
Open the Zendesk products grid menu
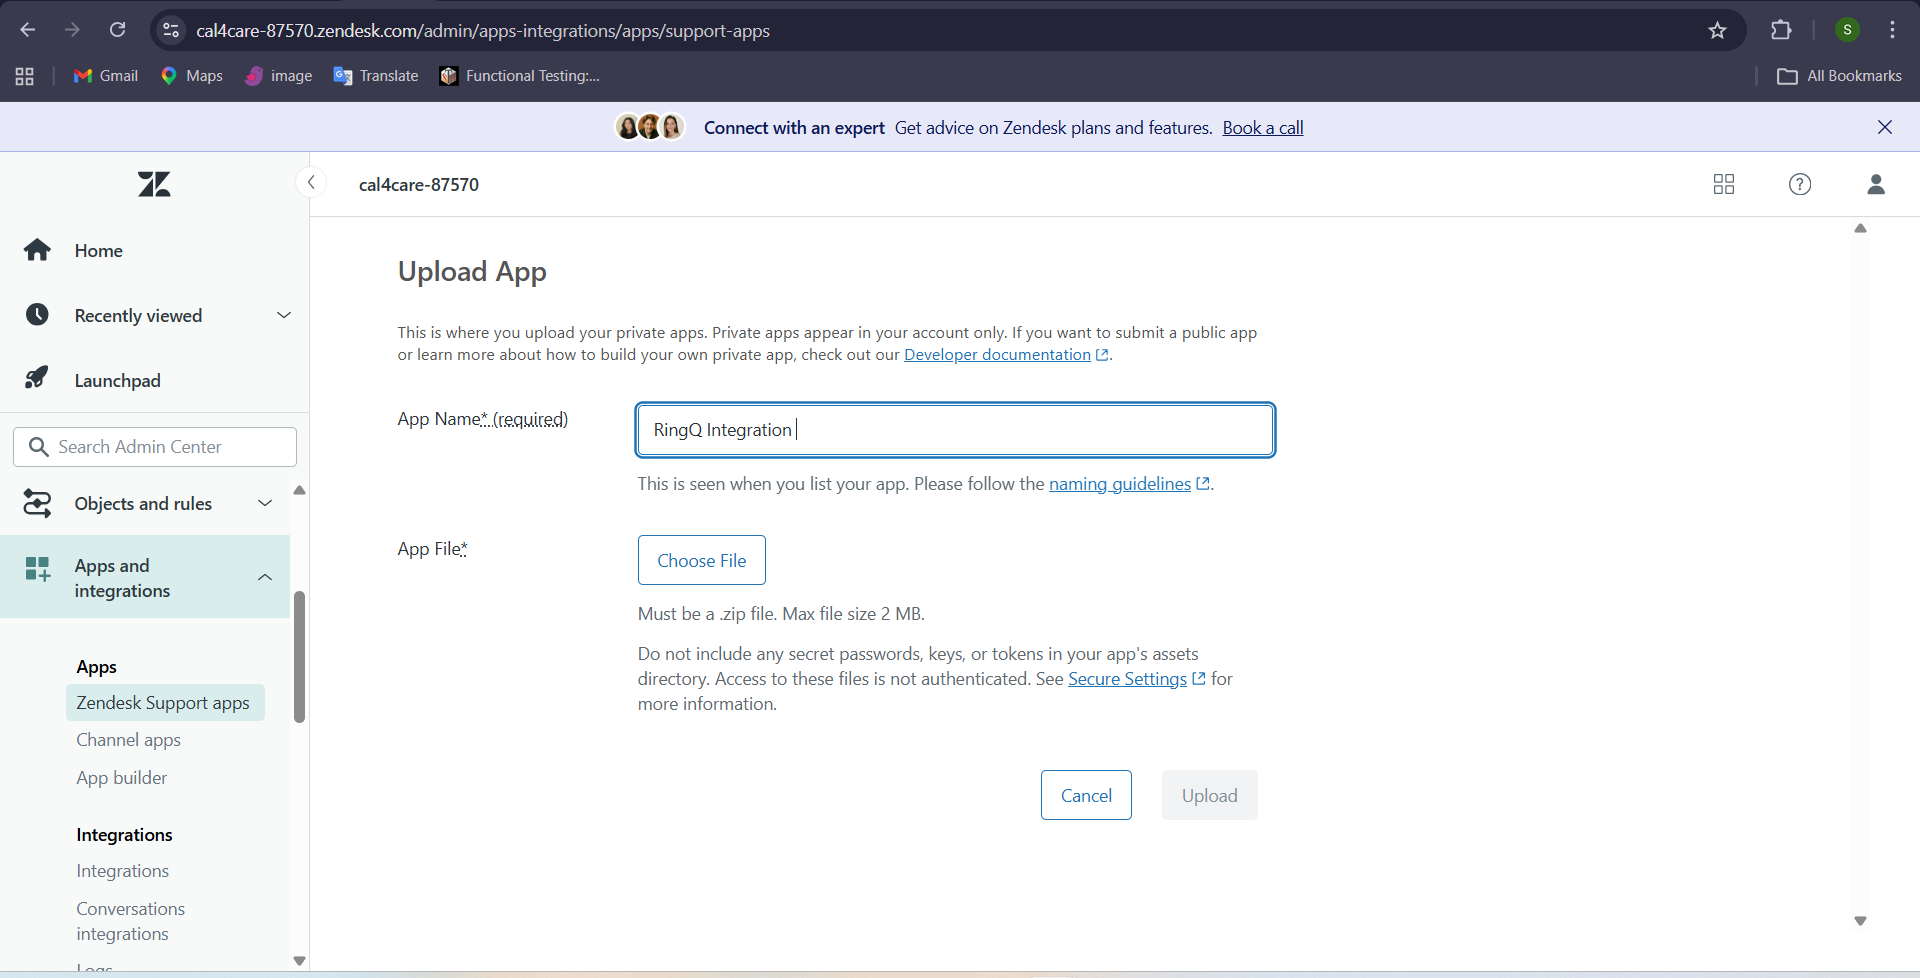pyautogui.click(x=1724, y=184)
